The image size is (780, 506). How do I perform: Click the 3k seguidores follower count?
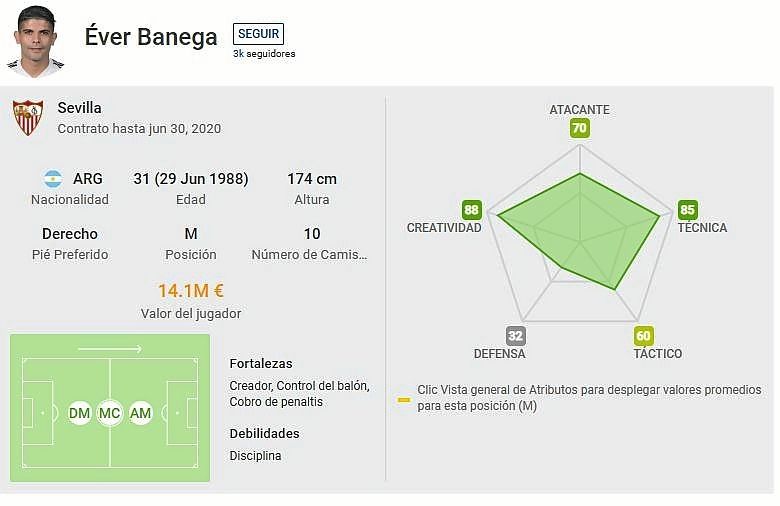(x=264, y=54)
